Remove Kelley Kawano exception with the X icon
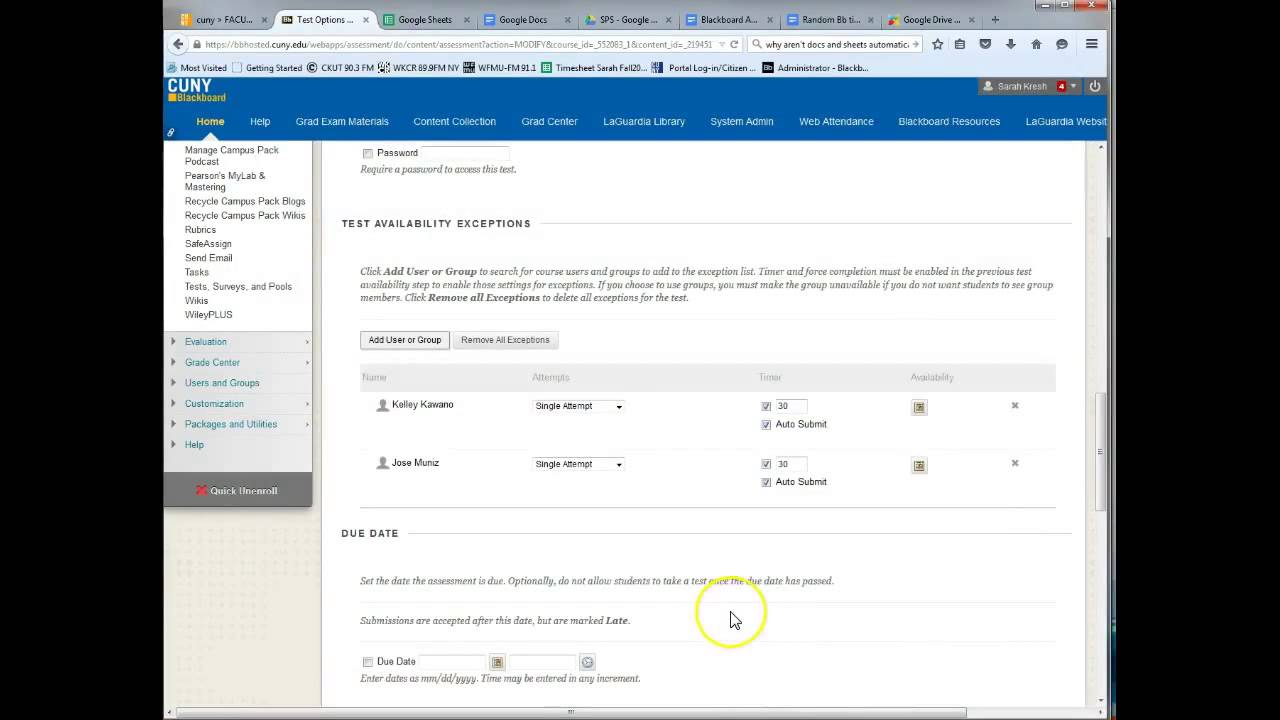Screen dimensions: 1280x720 [1015, 405]
